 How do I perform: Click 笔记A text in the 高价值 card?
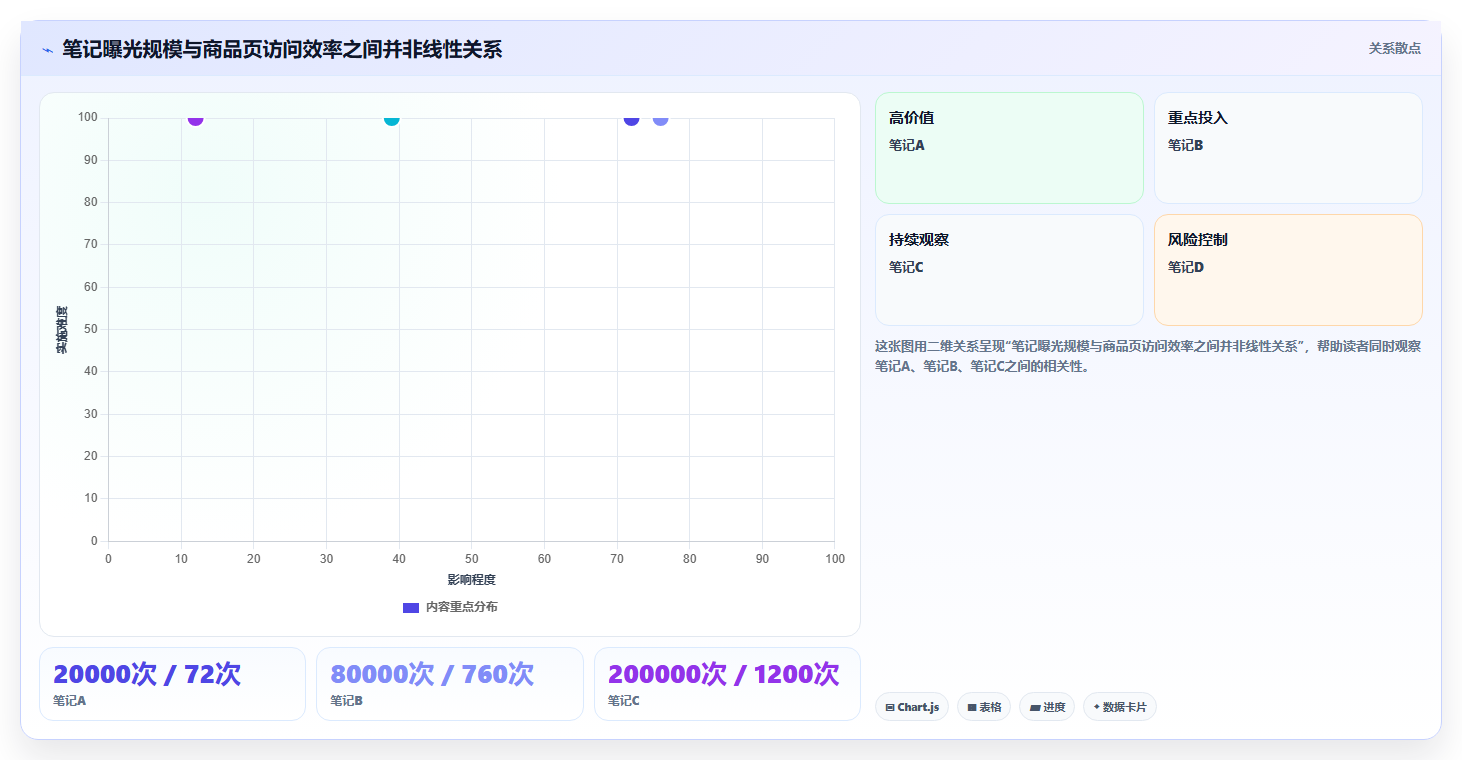click(x=907, y=145)
